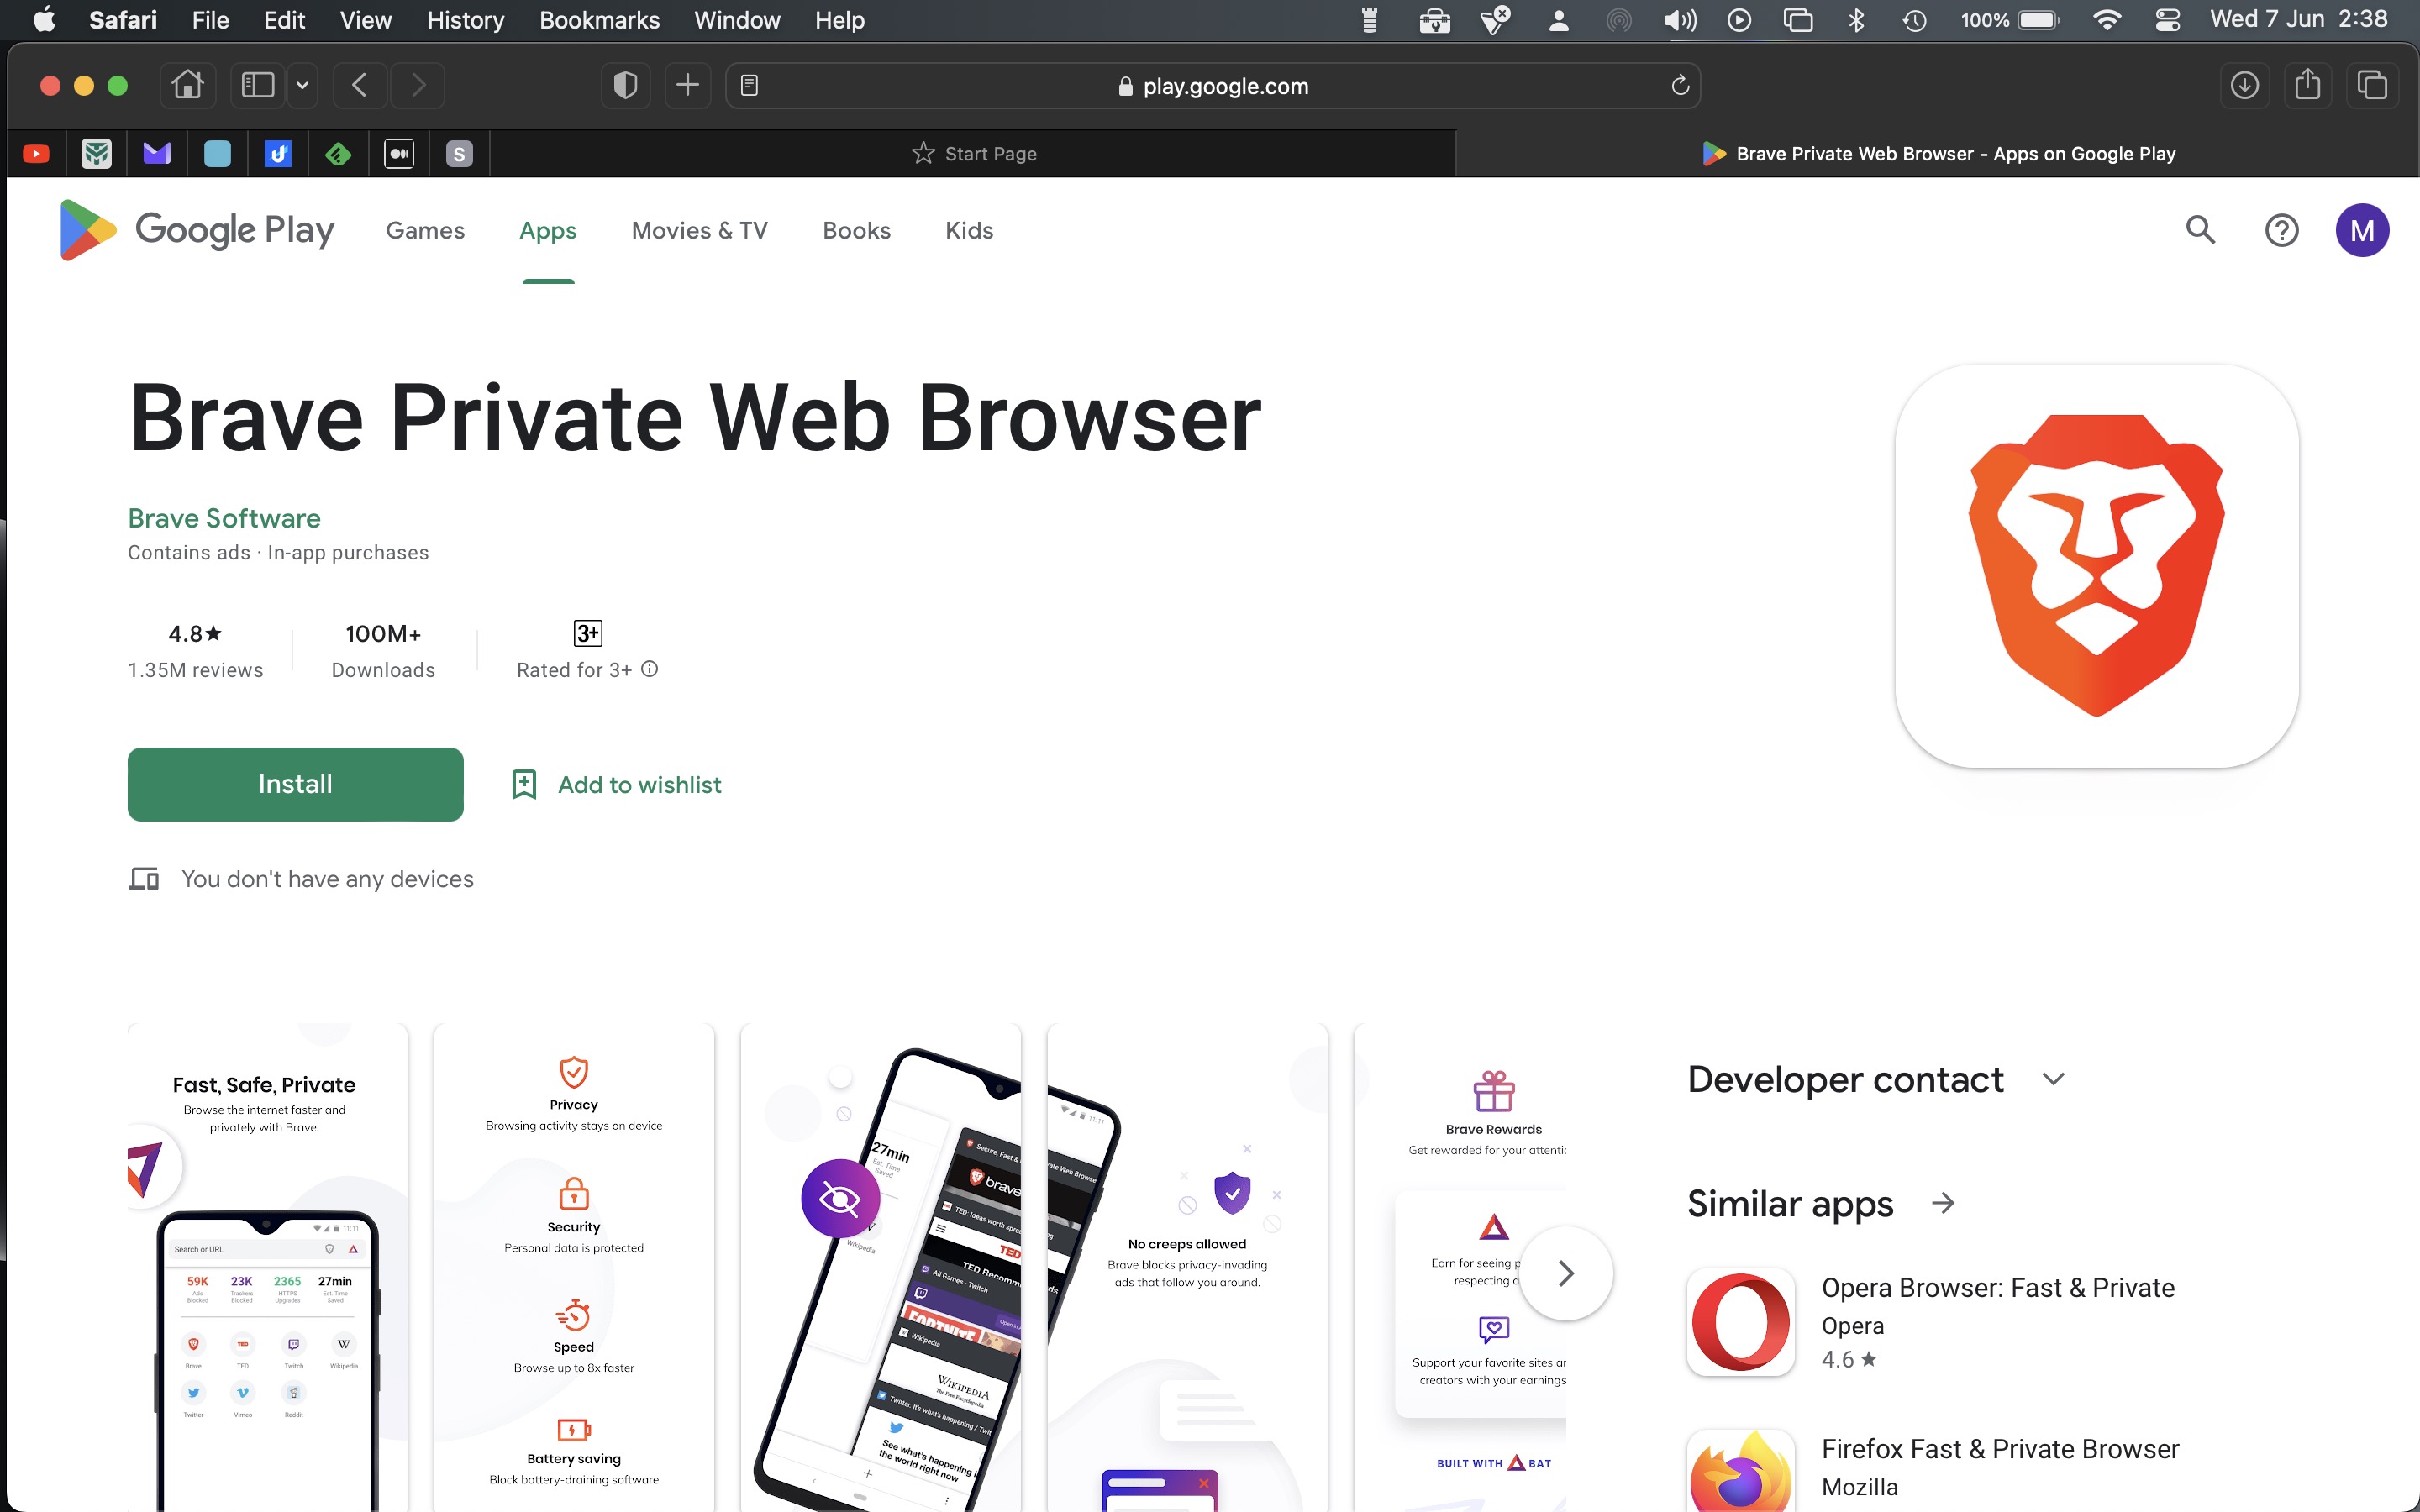2420x1512 pixels.
Task: Show Safari downloads
Action: [2244, 85]
